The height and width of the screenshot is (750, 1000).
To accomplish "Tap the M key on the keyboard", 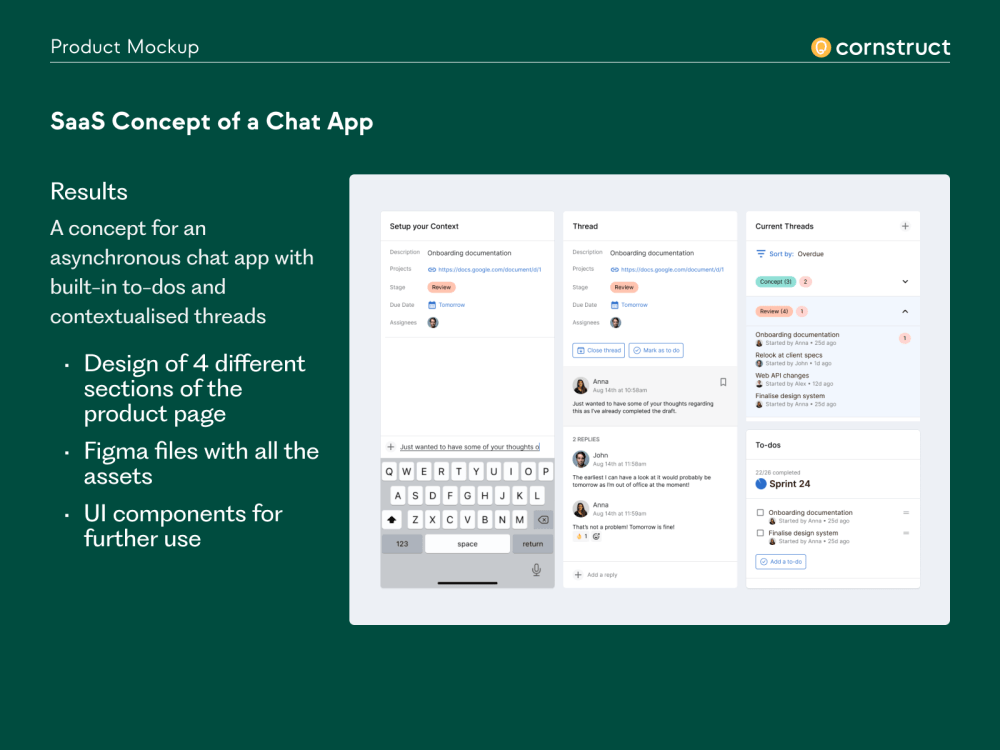I will coord(520,520).
